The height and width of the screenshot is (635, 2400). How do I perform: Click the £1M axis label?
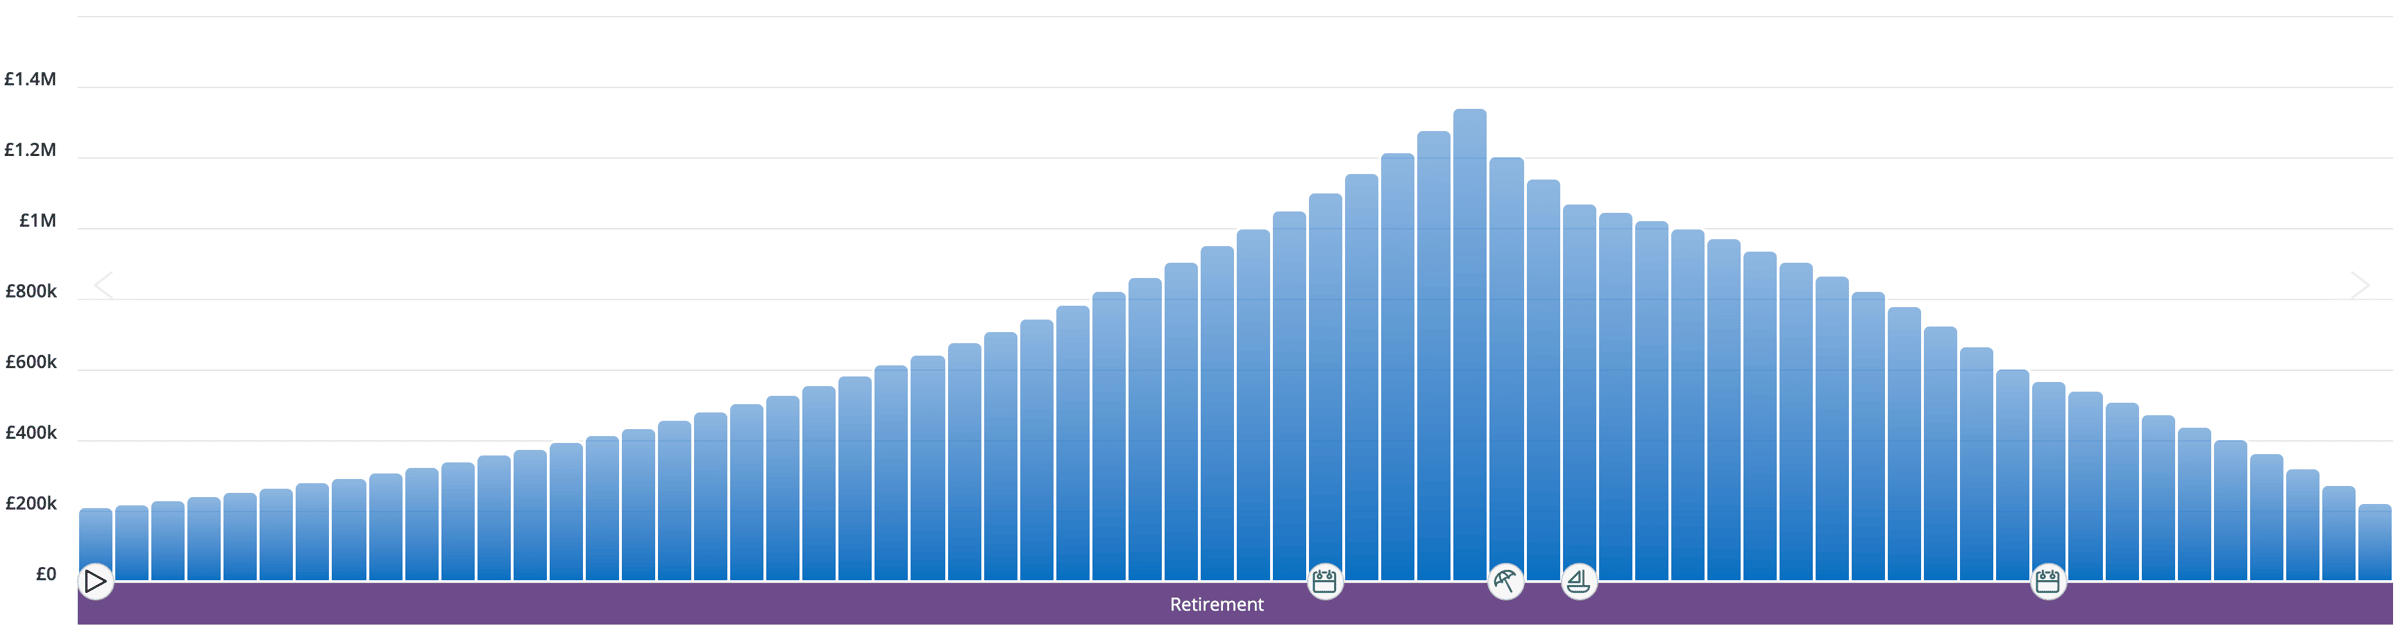coord(38,221)
